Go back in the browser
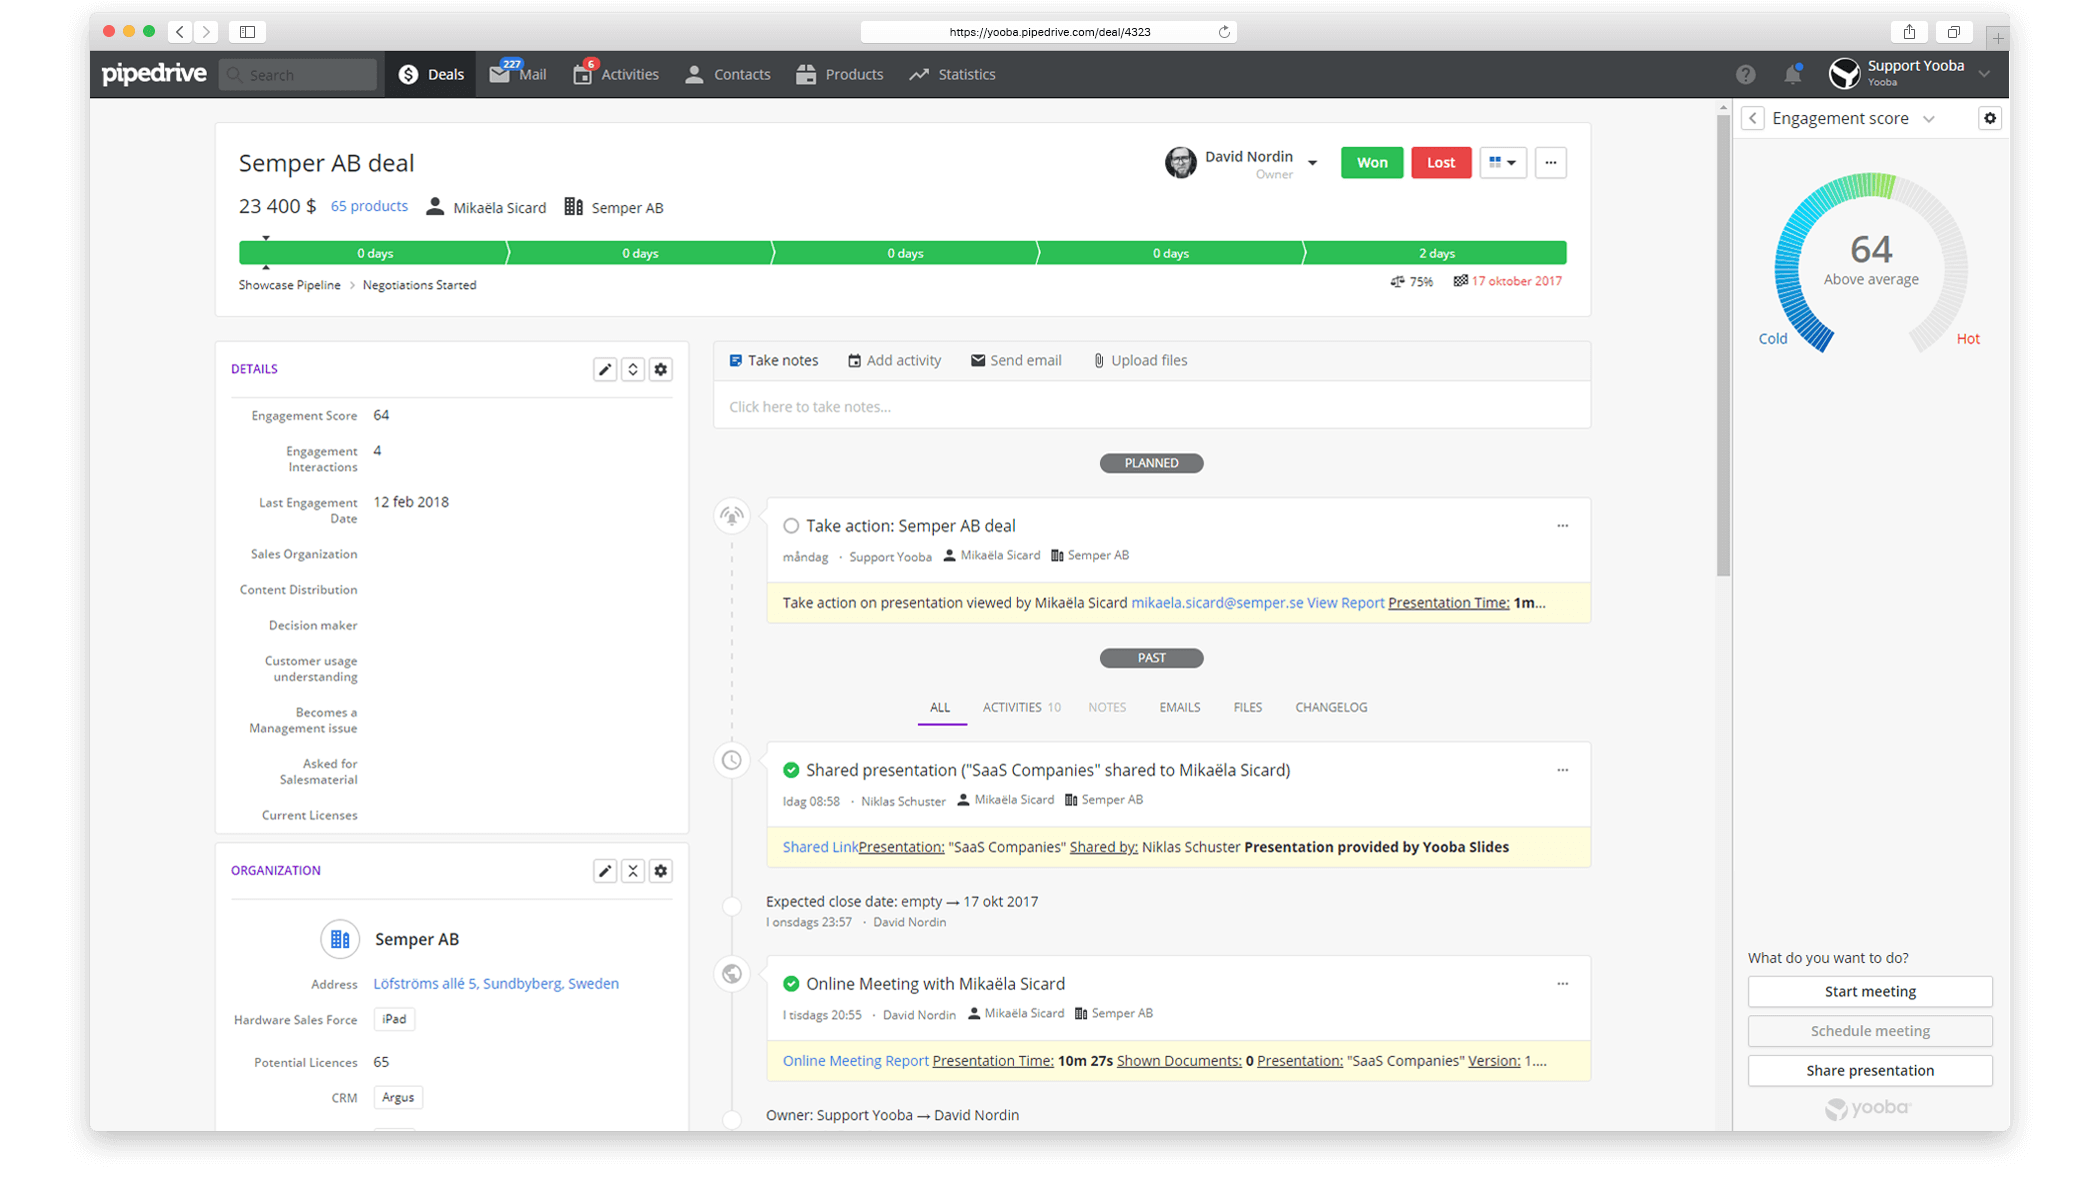Screen dimensions: 2100x1181 tap(180, 32)
